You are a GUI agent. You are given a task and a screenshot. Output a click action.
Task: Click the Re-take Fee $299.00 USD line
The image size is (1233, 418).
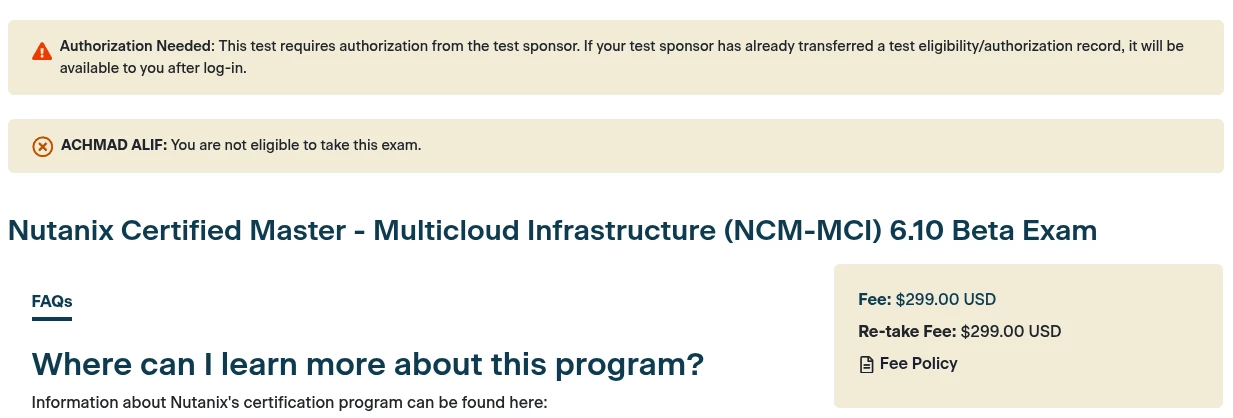959,331
